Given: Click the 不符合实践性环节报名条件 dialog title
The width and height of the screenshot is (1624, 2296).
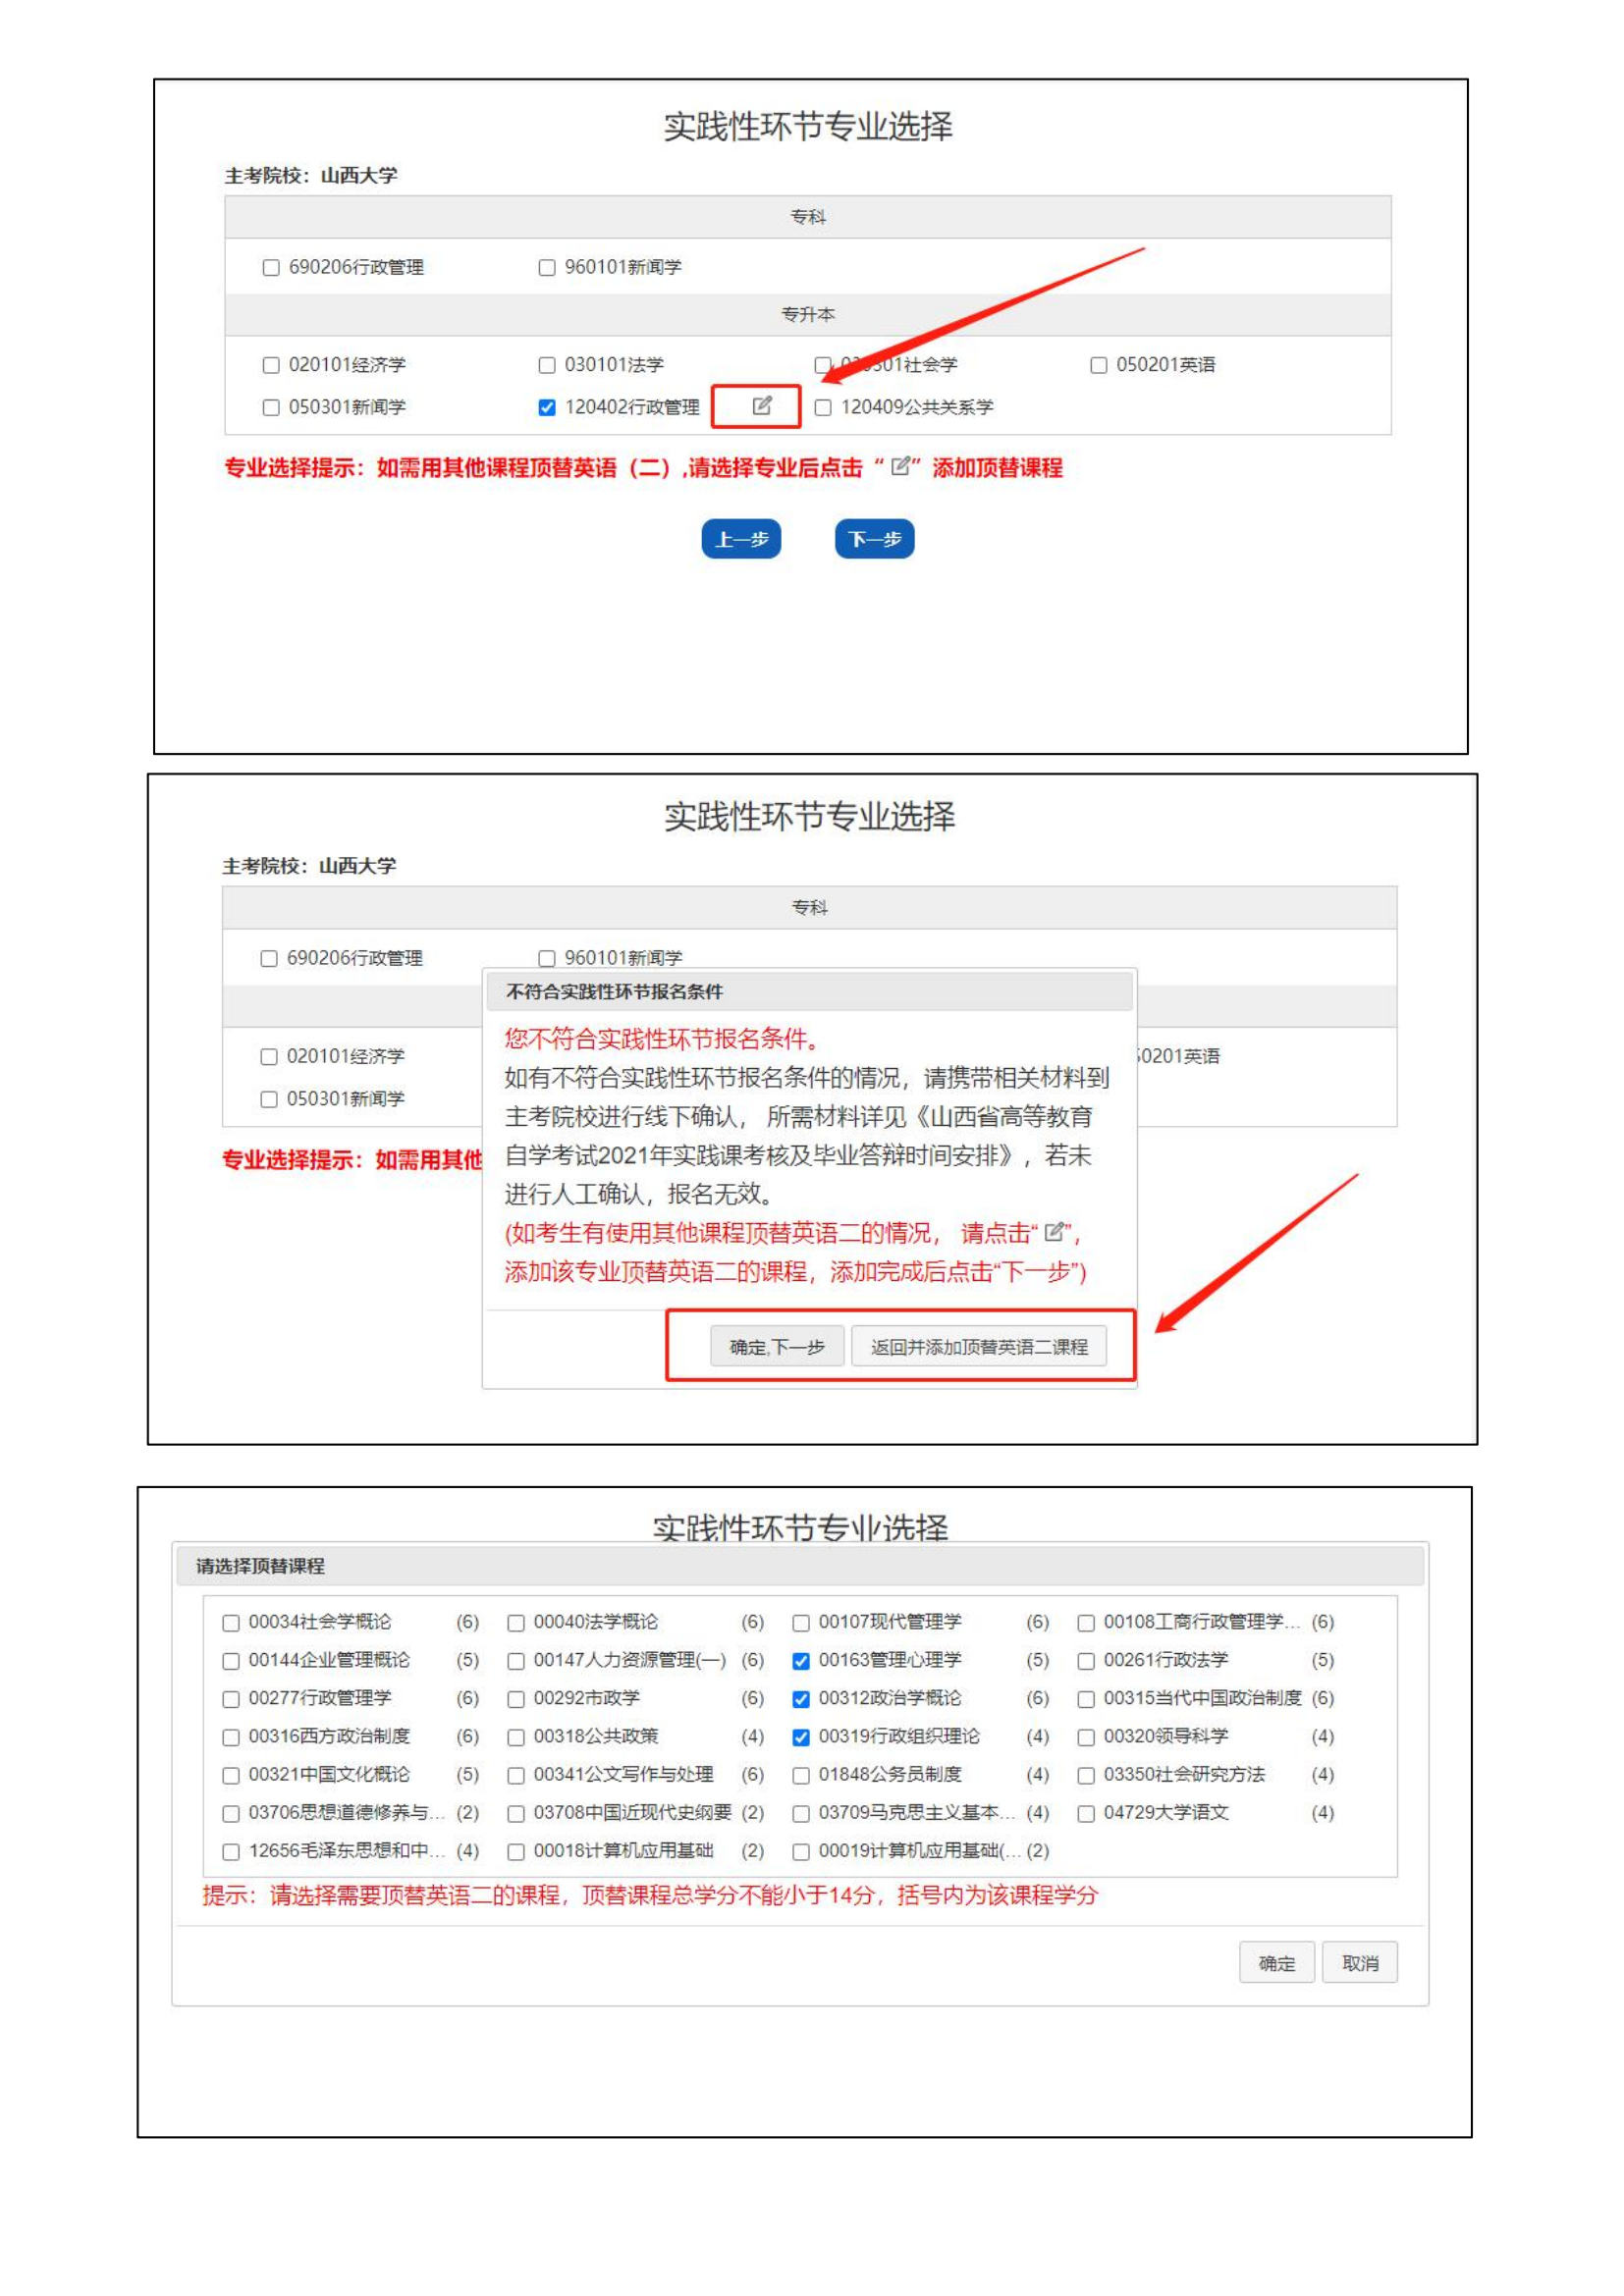Looking at the screenshot, I should coord(614,991).
